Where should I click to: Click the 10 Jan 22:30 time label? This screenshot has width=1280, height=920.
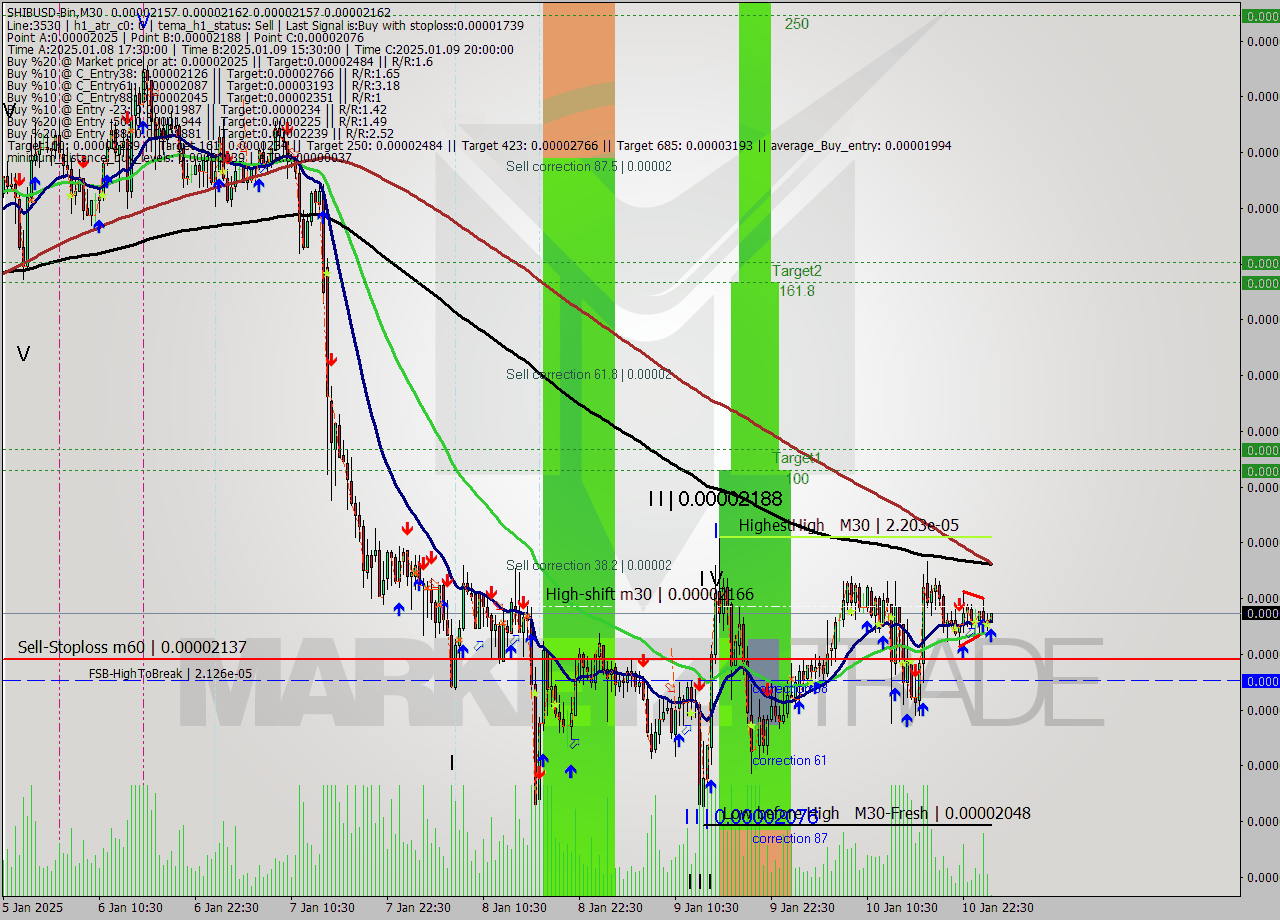(x=997, y=908)
